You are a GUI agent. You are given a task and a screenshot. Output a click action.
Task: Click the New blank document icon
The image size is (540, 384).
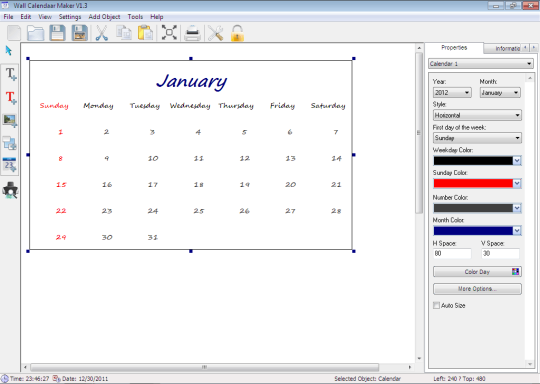point(14,33)
